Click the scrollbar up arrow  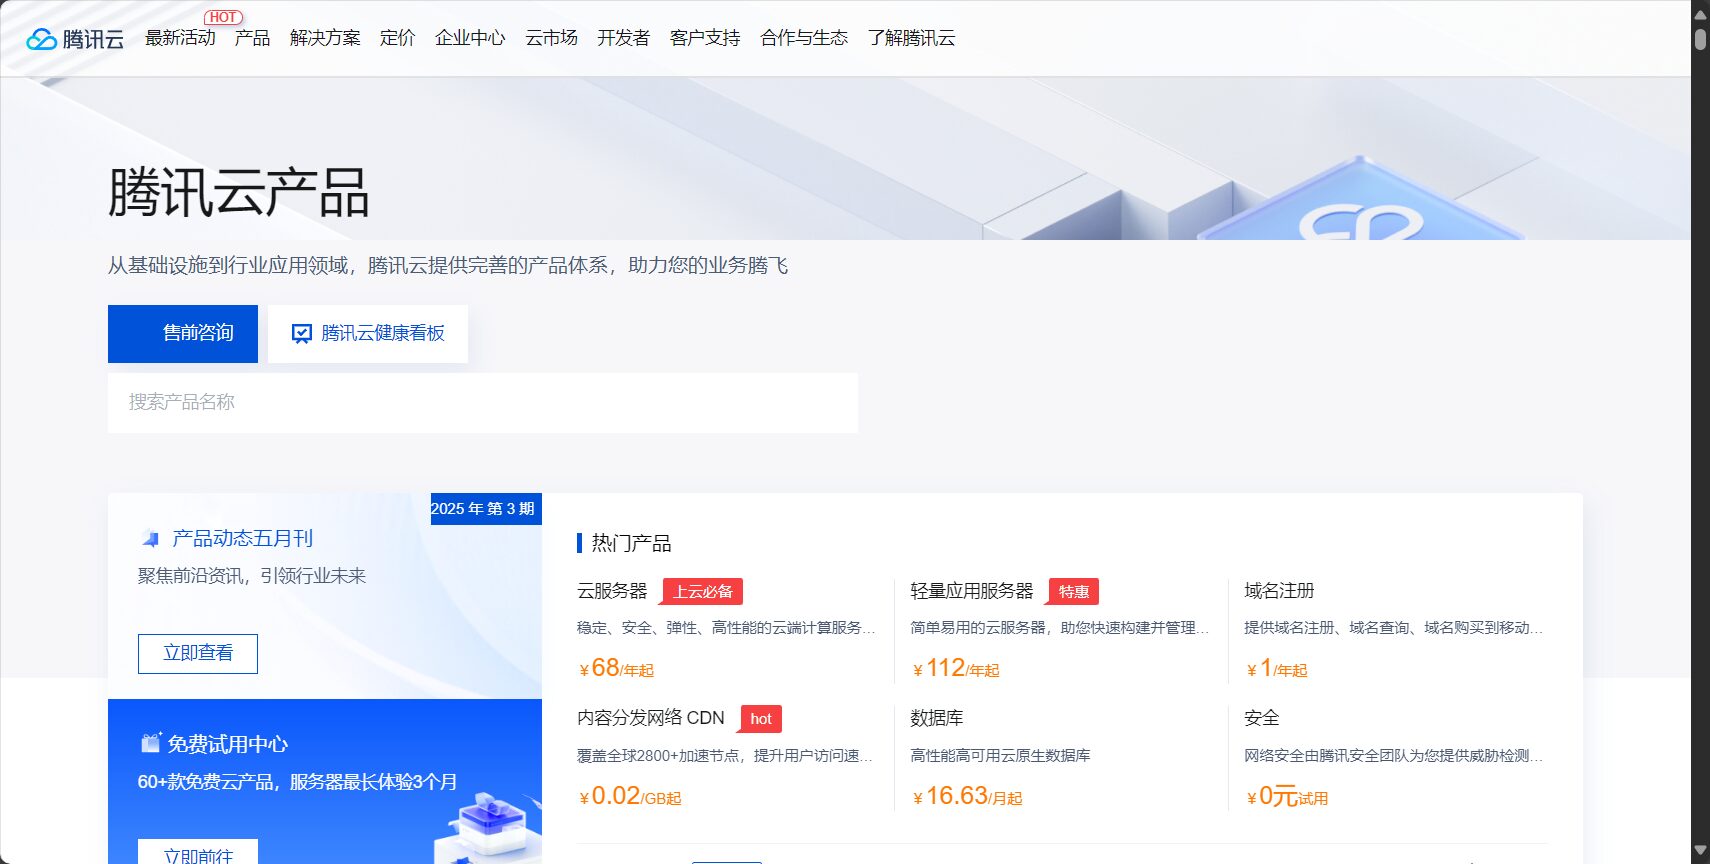[x=1700, y=14]
